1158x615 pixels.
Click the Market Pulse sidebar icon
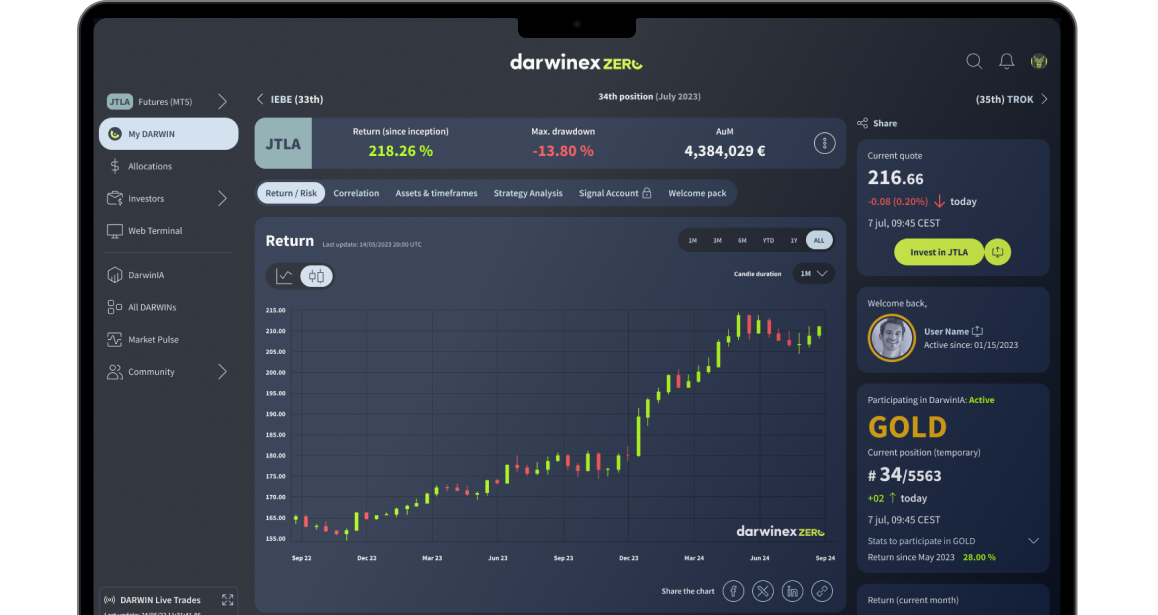pyautogui.click(x=114, y=340)
